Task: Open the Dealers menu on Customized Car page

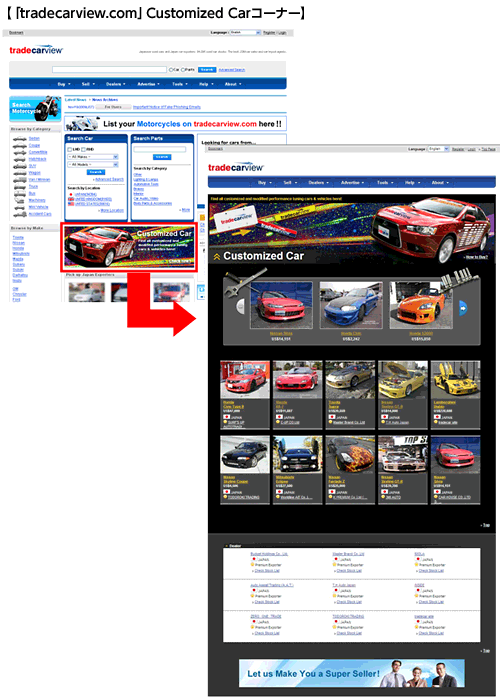Action: point(318,183)
